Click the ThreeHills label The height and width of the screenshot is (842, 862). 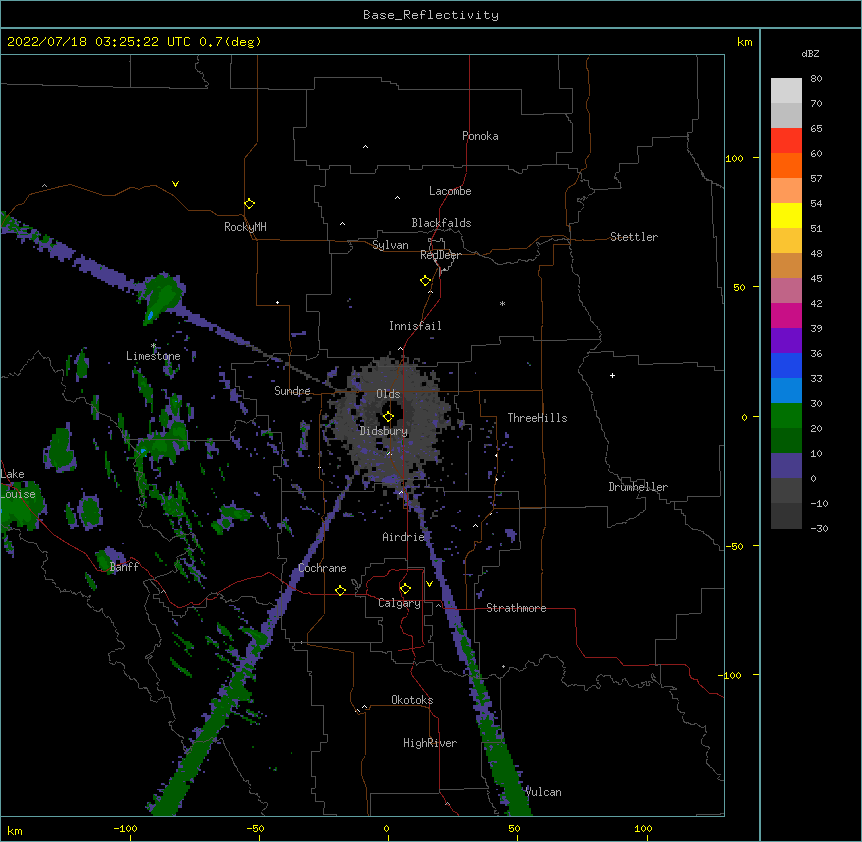coord(537,418)
